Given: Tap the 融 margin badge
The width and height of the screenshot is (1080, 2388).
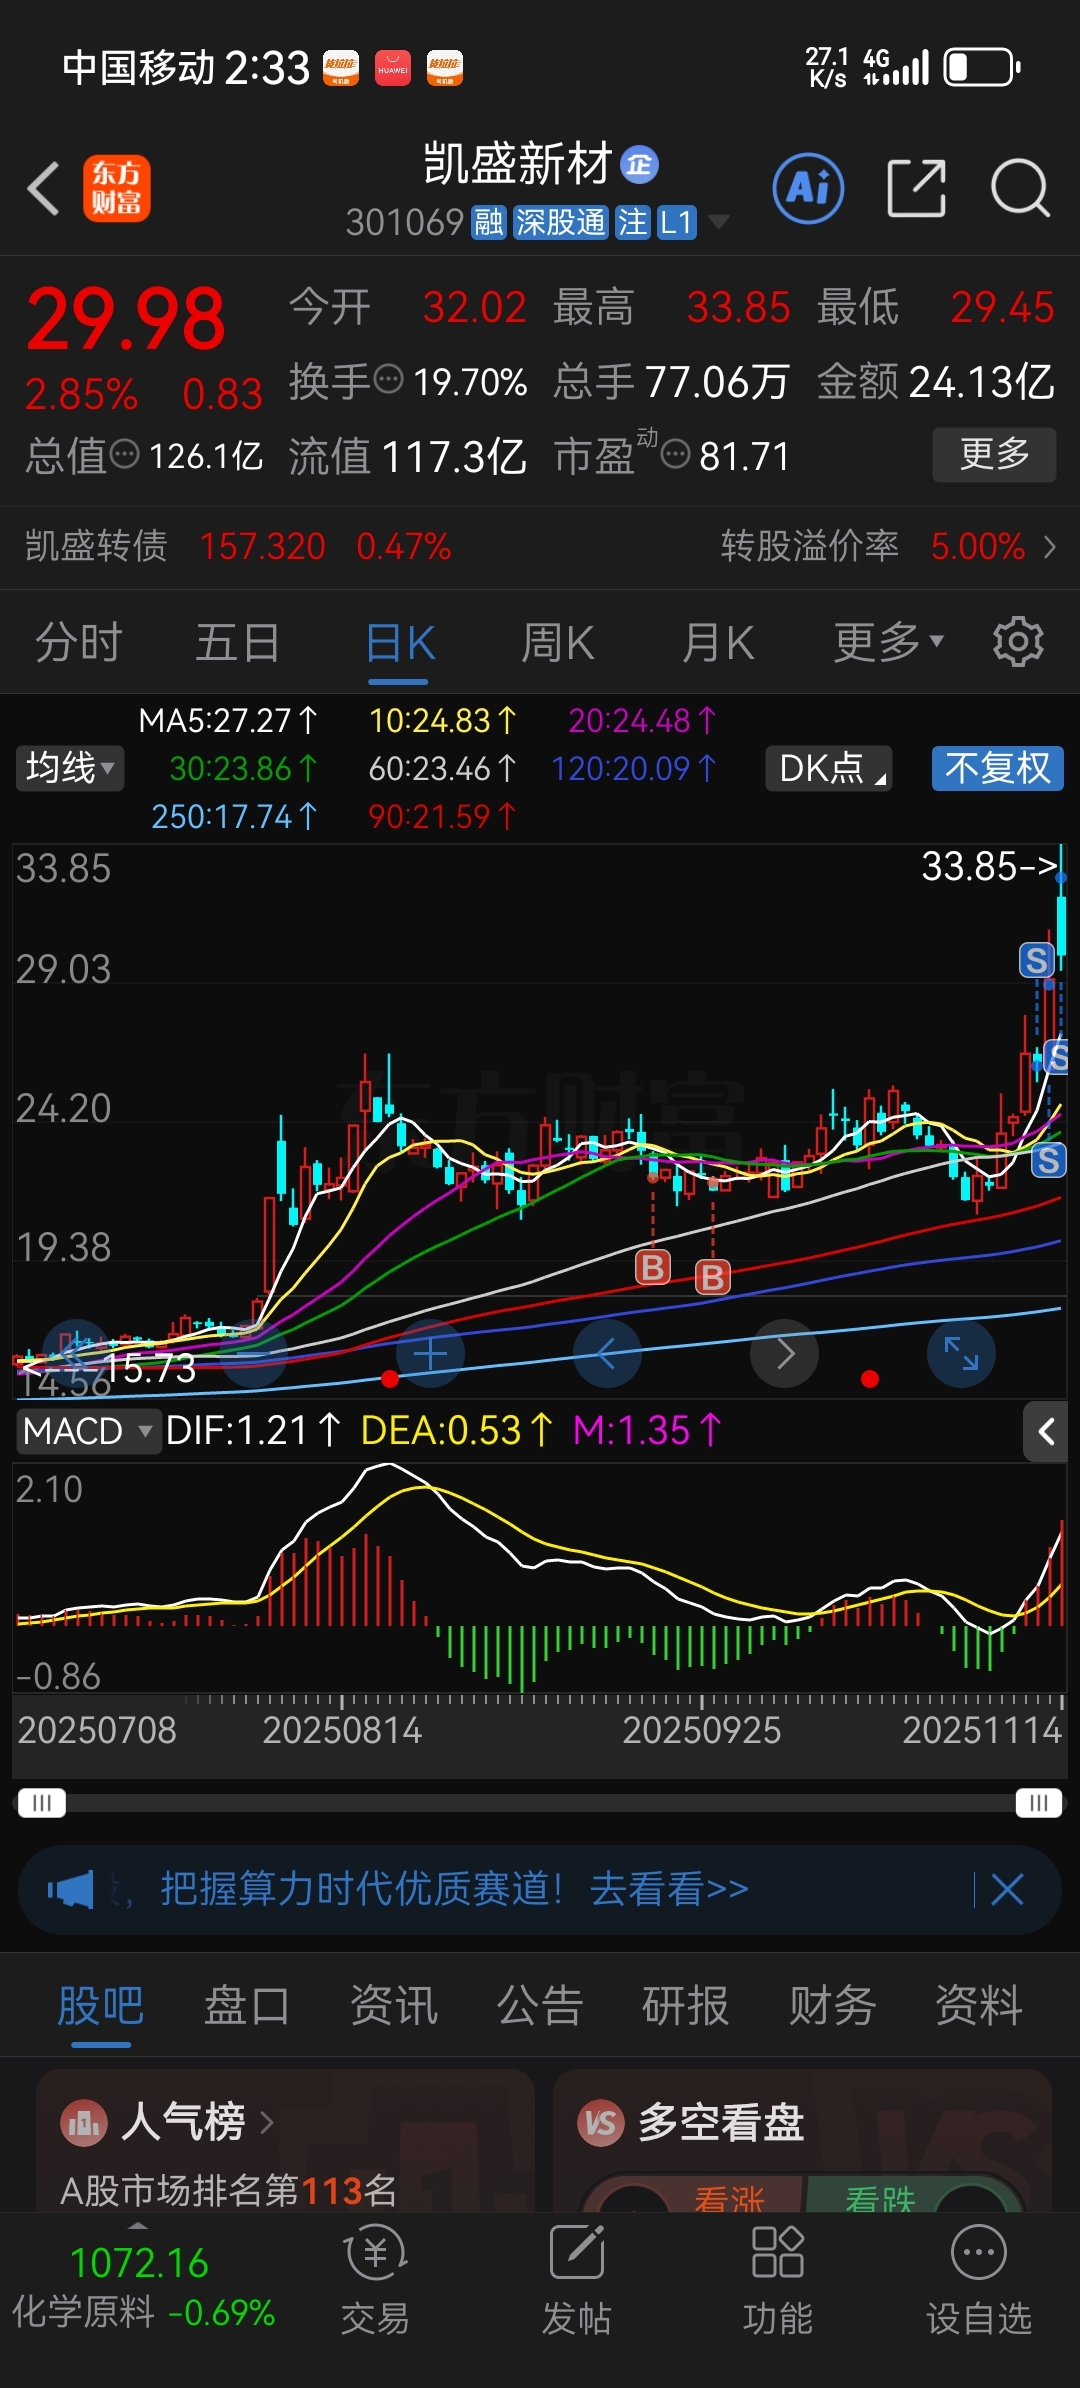Looking at the screenshot, I should [489, 222].
